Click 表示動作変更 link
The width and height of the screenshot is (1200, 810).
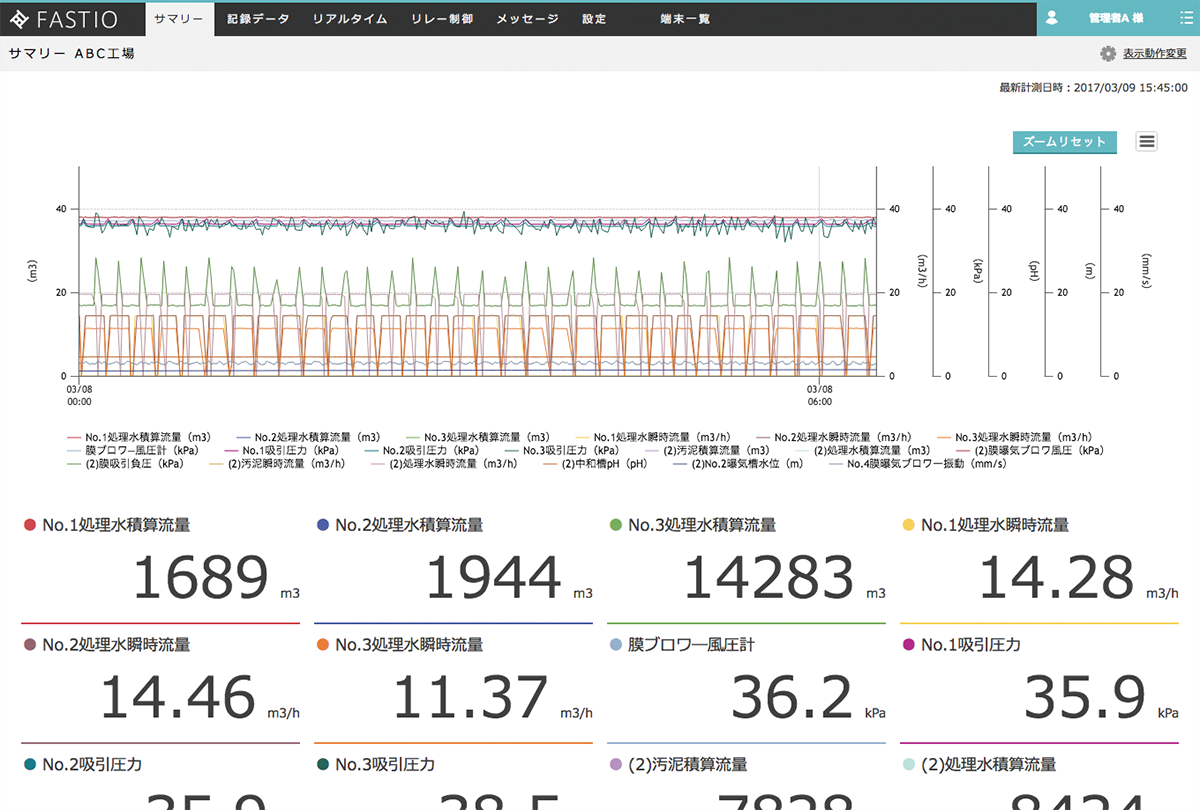[x=1155, y=54]
